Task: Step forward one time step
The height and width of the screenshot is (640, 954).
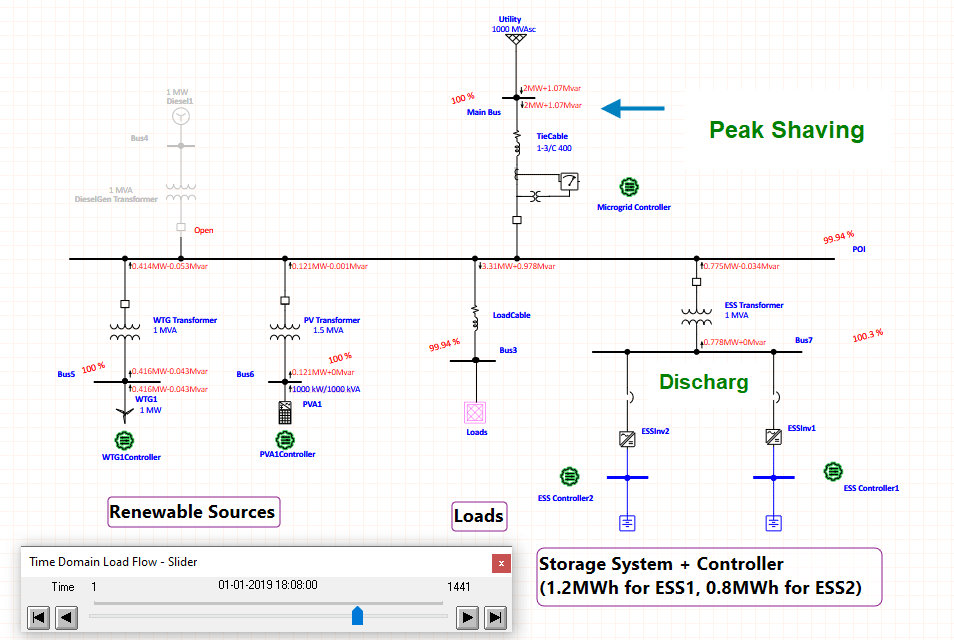Action: pos(467,617)
